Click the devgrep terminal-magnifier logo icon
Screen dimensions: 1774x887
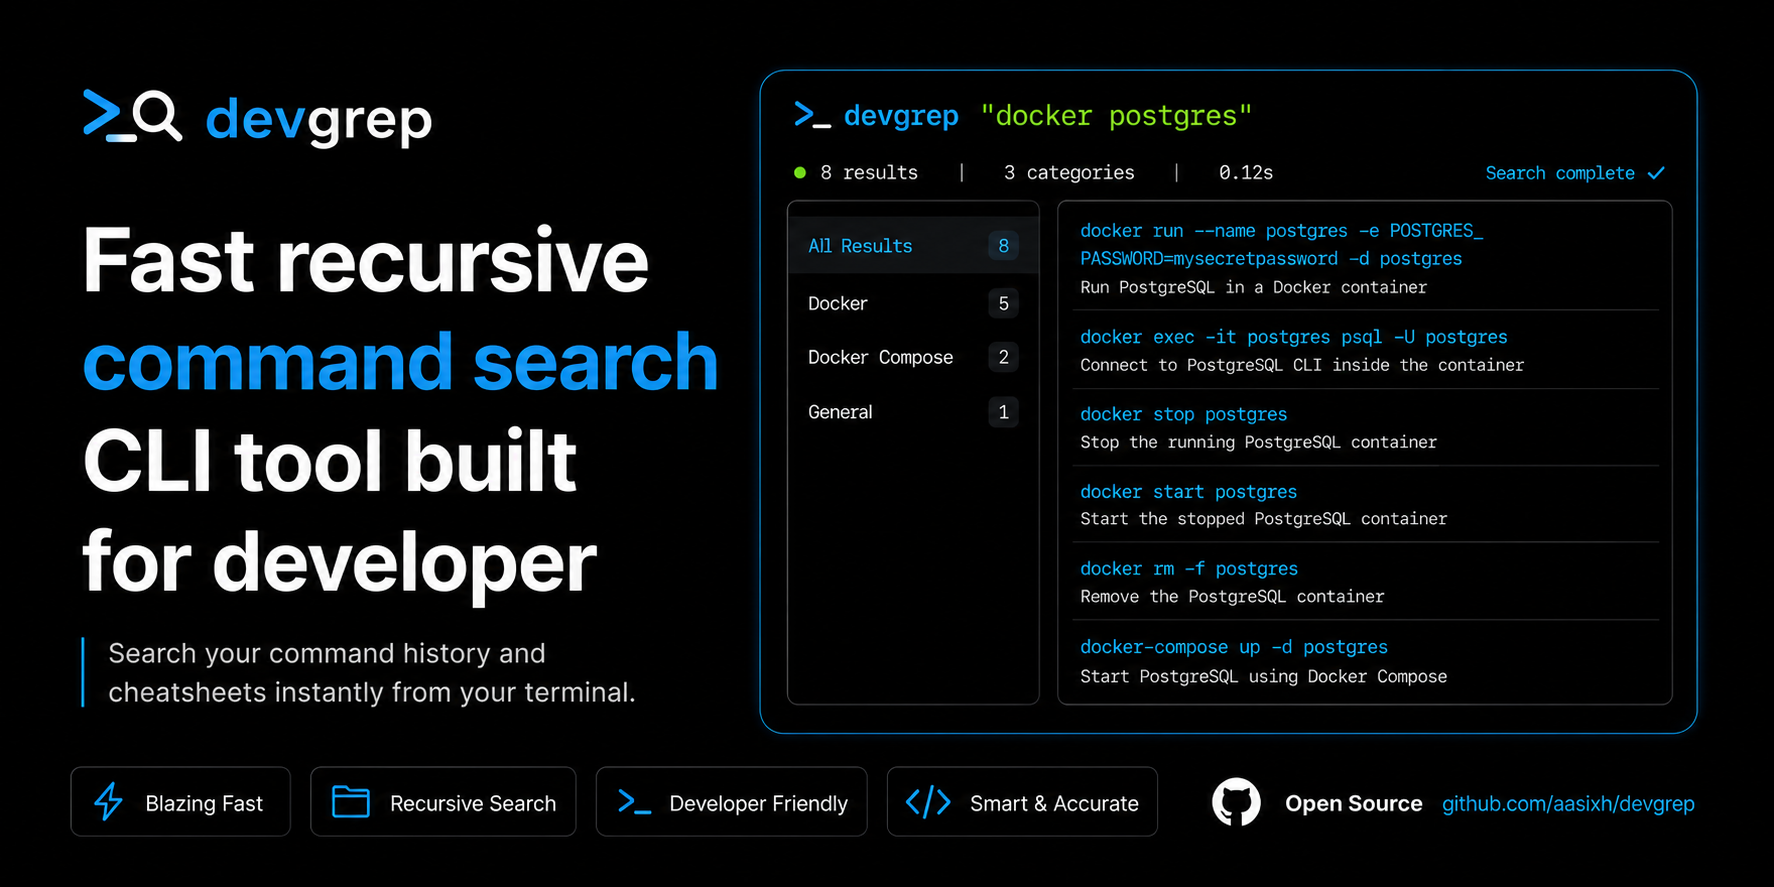pyautogui.click(x=132, y=116)
